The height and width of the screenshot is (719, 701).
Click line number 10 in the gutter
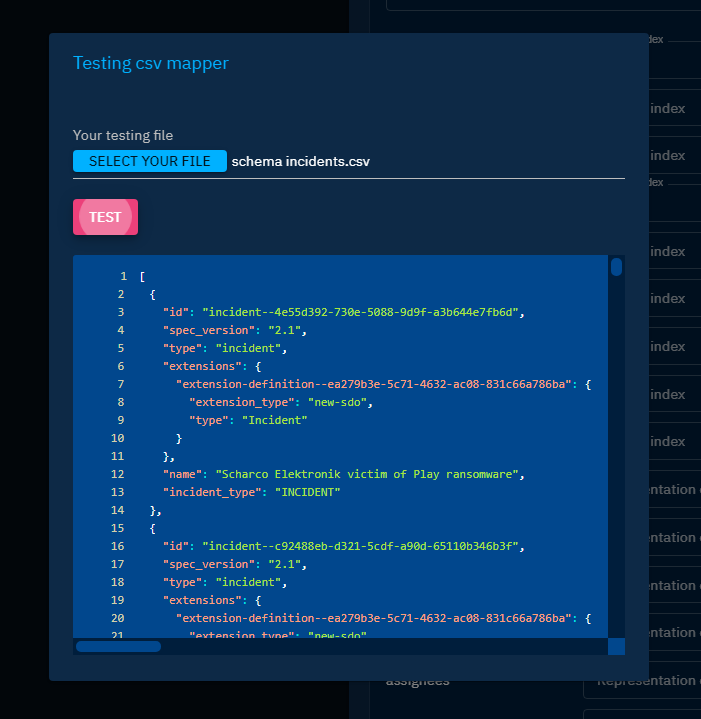pyautogui.click(x=118, y=438)
